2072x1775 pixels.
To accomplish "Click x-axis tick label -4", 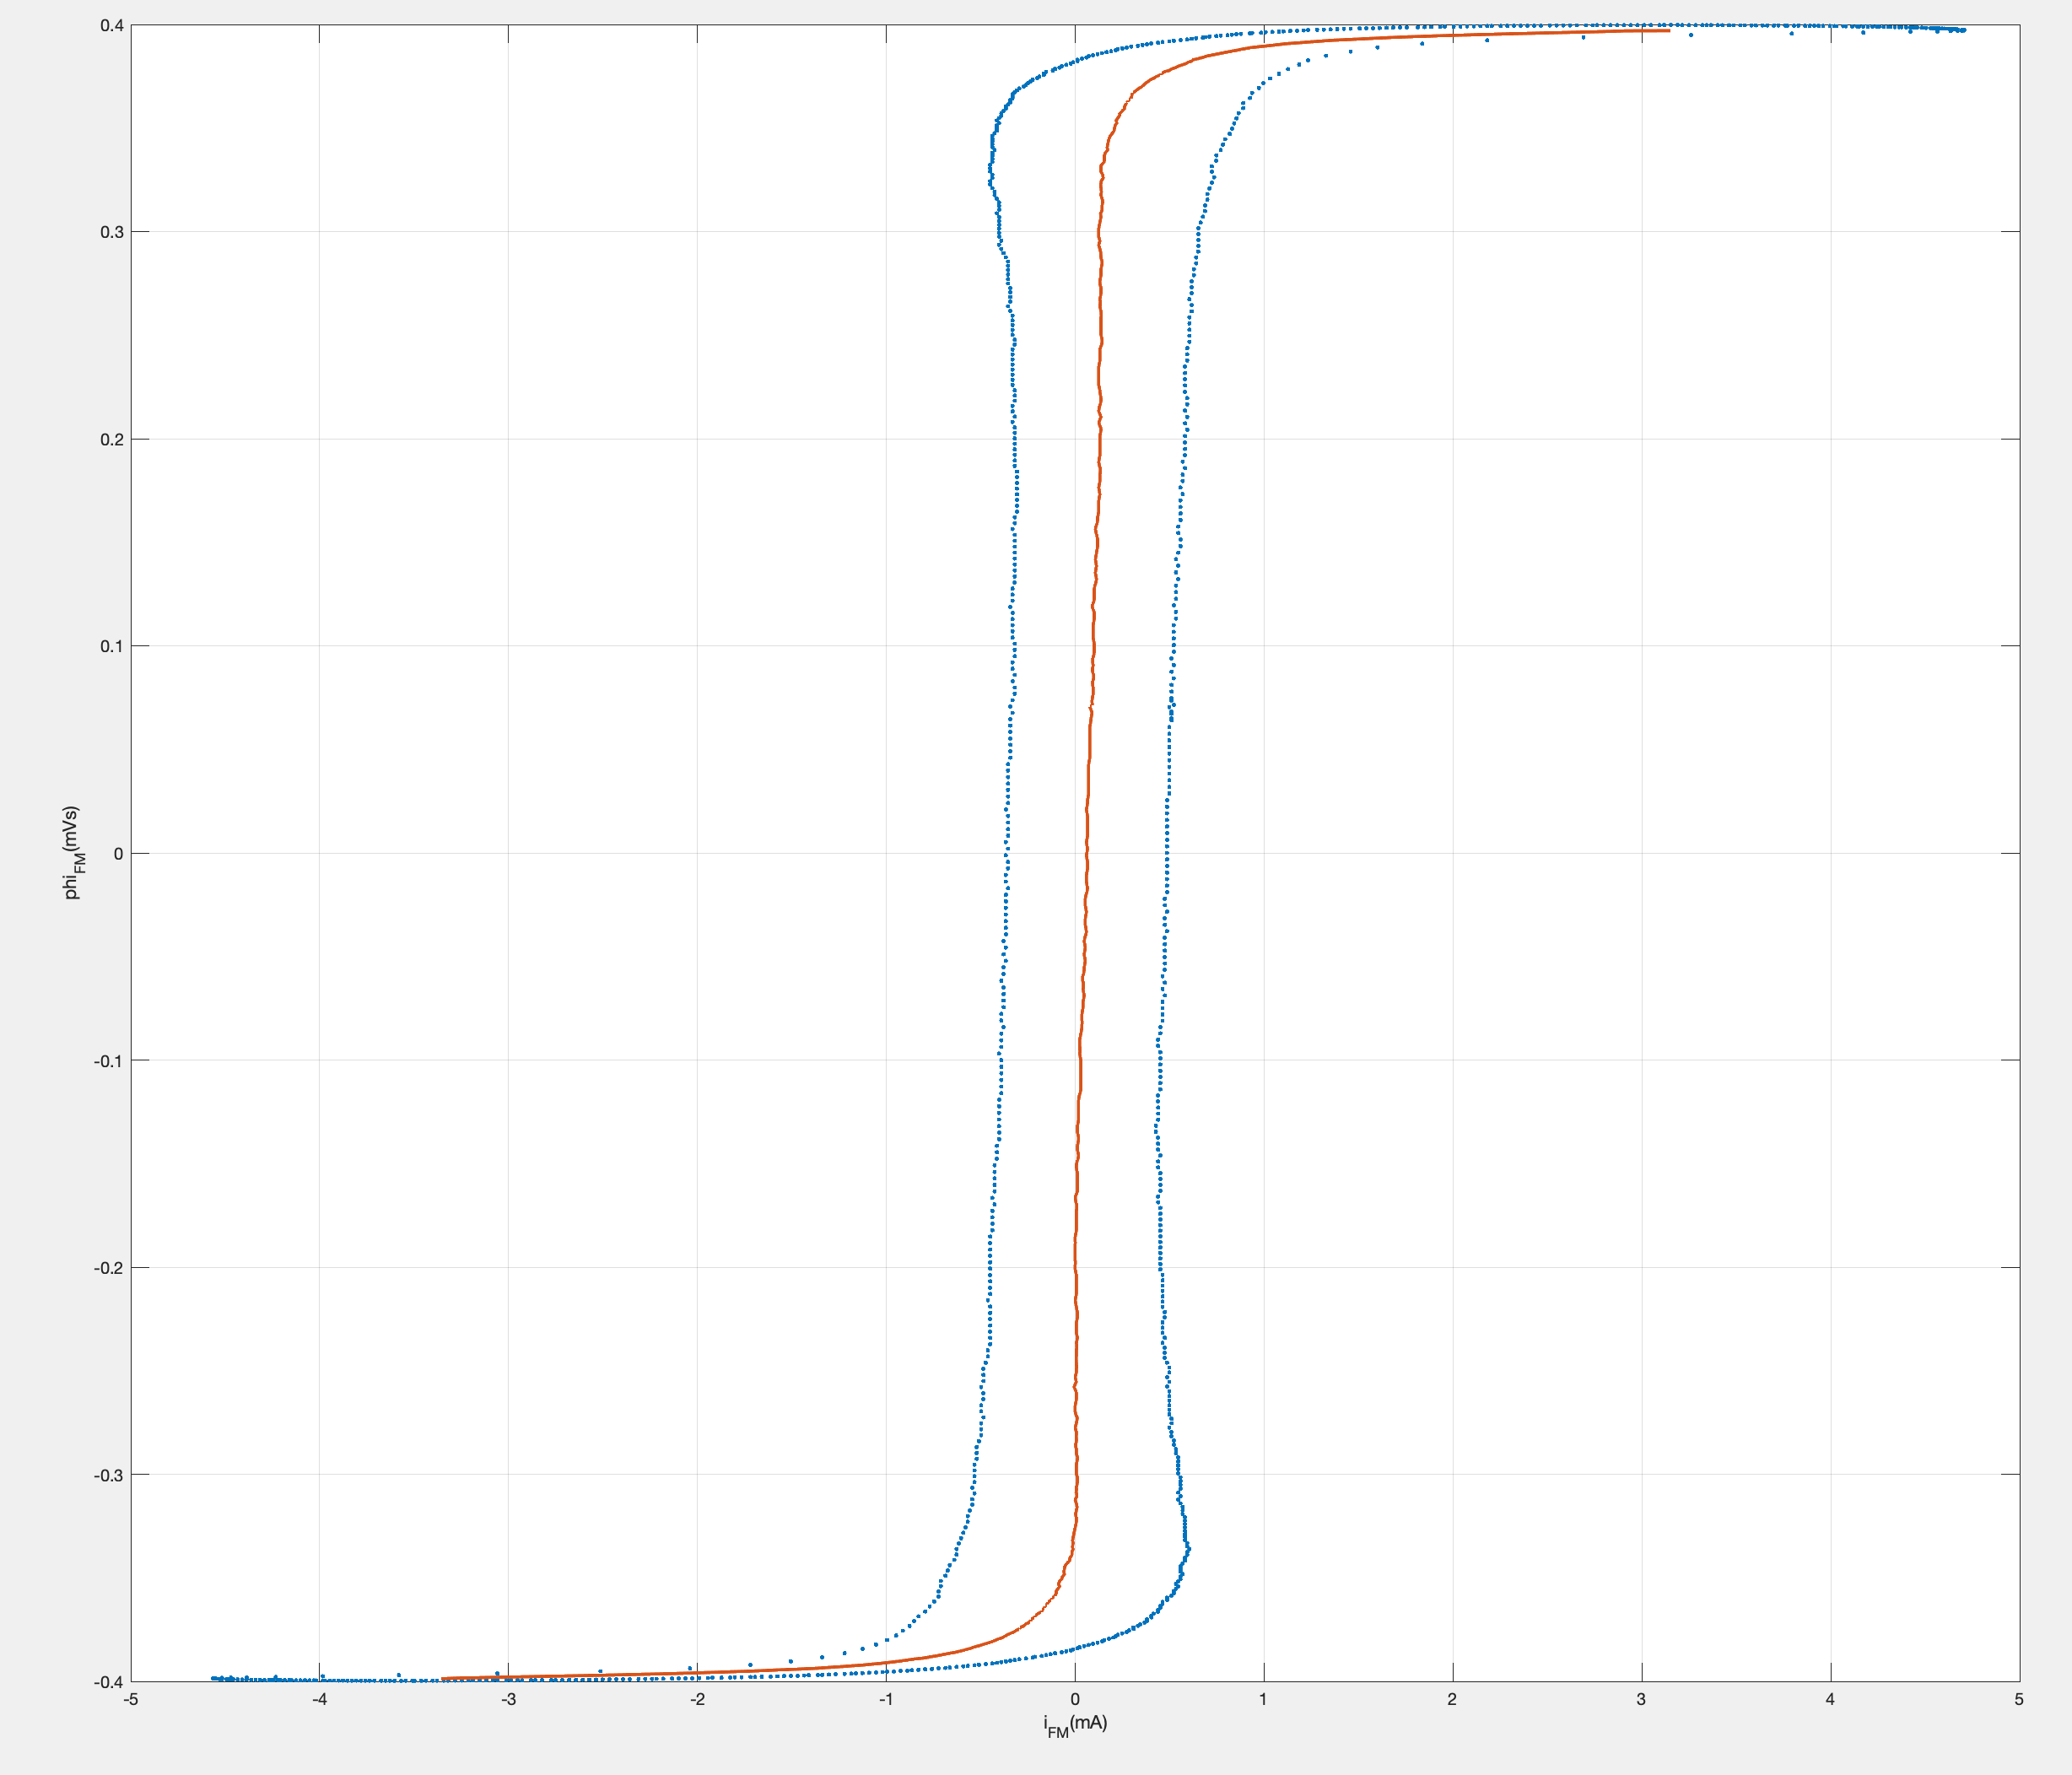I will point(319,1699).
